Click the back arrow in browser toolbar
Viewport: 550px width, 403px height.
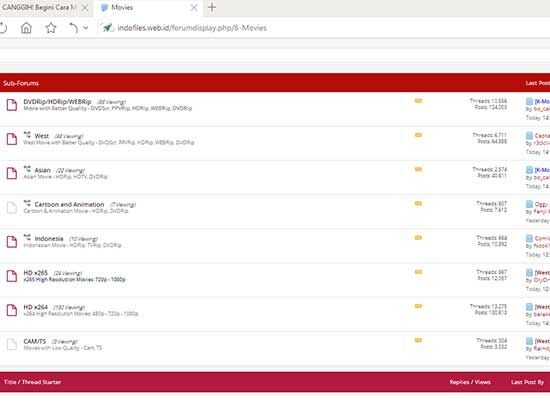coord(73,28)
